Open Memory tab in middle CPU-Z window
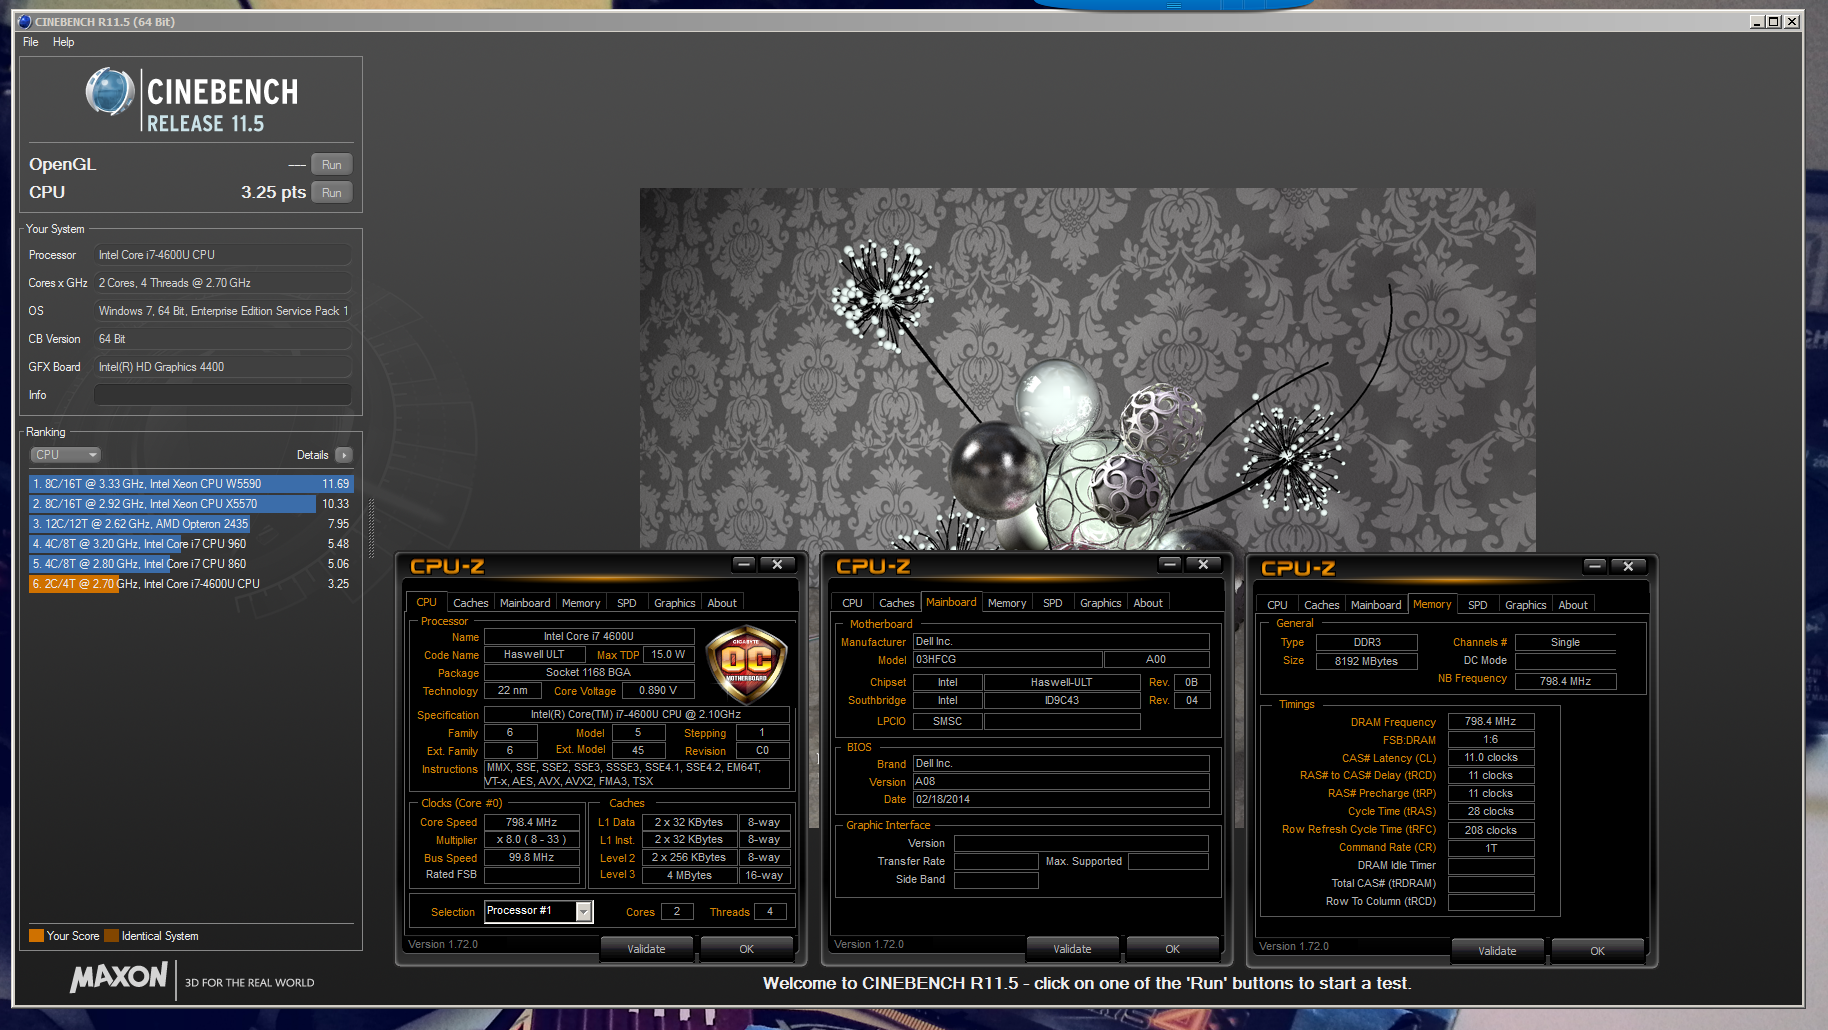The width and height of the screenshot is (1828, 1030). (x=1007, y=603)
